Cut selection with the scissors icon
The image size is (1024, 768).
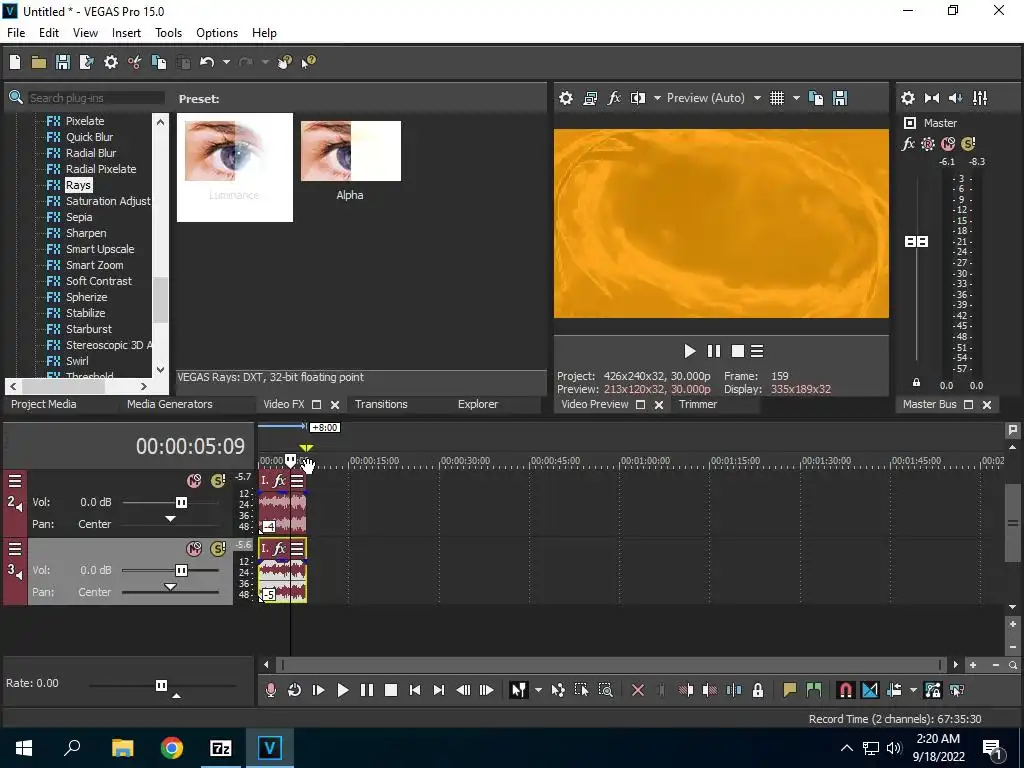coord(135,62)
